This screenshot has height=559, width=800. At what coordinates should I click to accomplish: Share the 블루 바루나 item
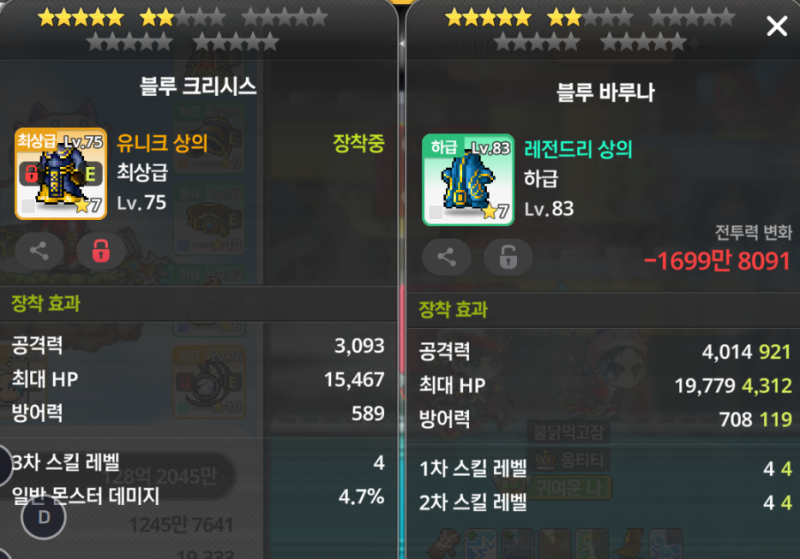tap(446, 257)
